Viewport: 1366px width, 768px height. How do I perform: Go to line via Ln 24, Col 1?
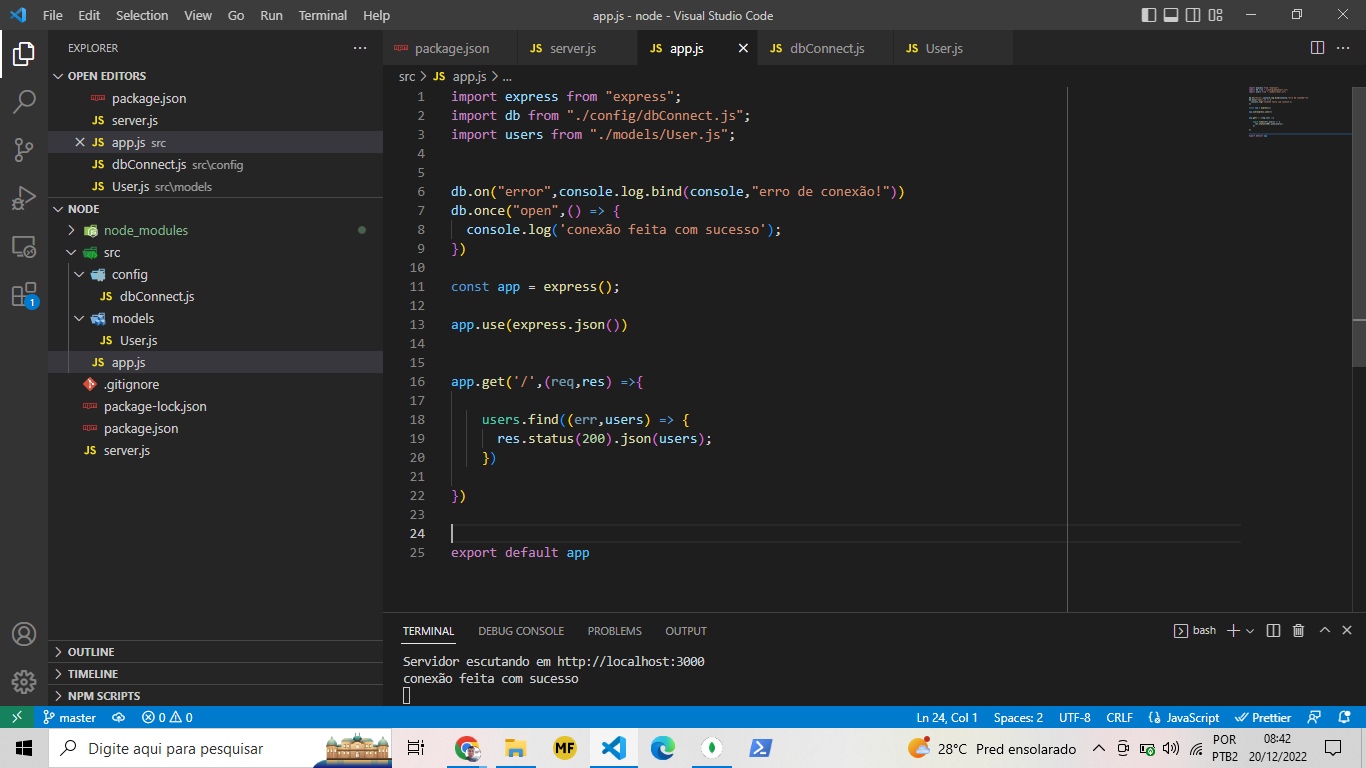947,717
